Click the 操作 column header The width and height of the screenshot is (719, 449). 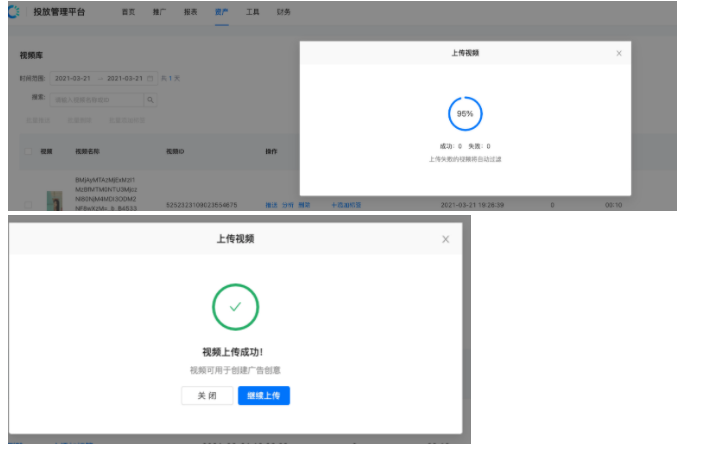point(271,151)
